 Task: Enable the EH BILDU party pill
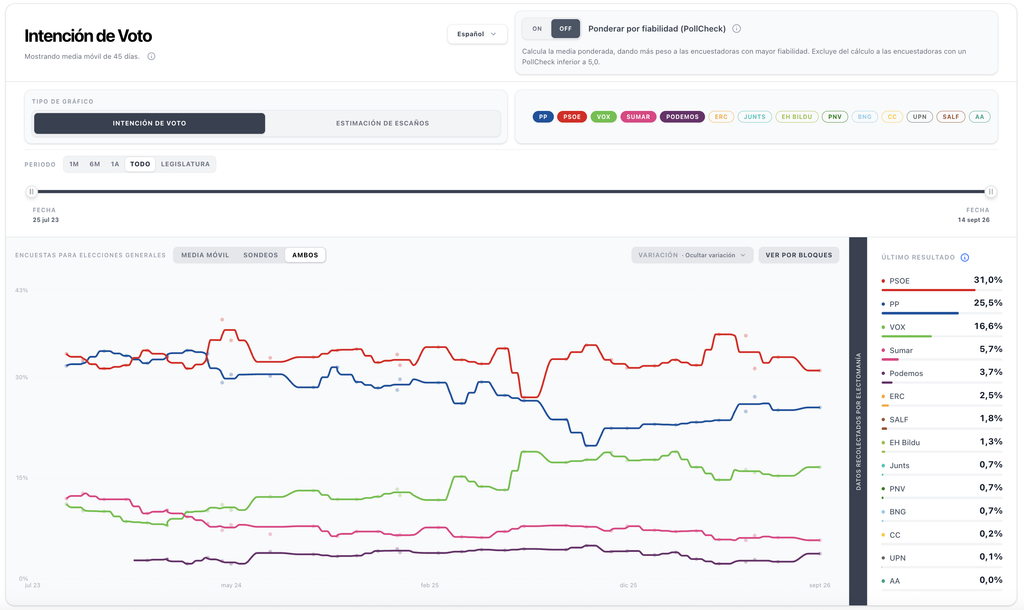[x=797, y=117]
